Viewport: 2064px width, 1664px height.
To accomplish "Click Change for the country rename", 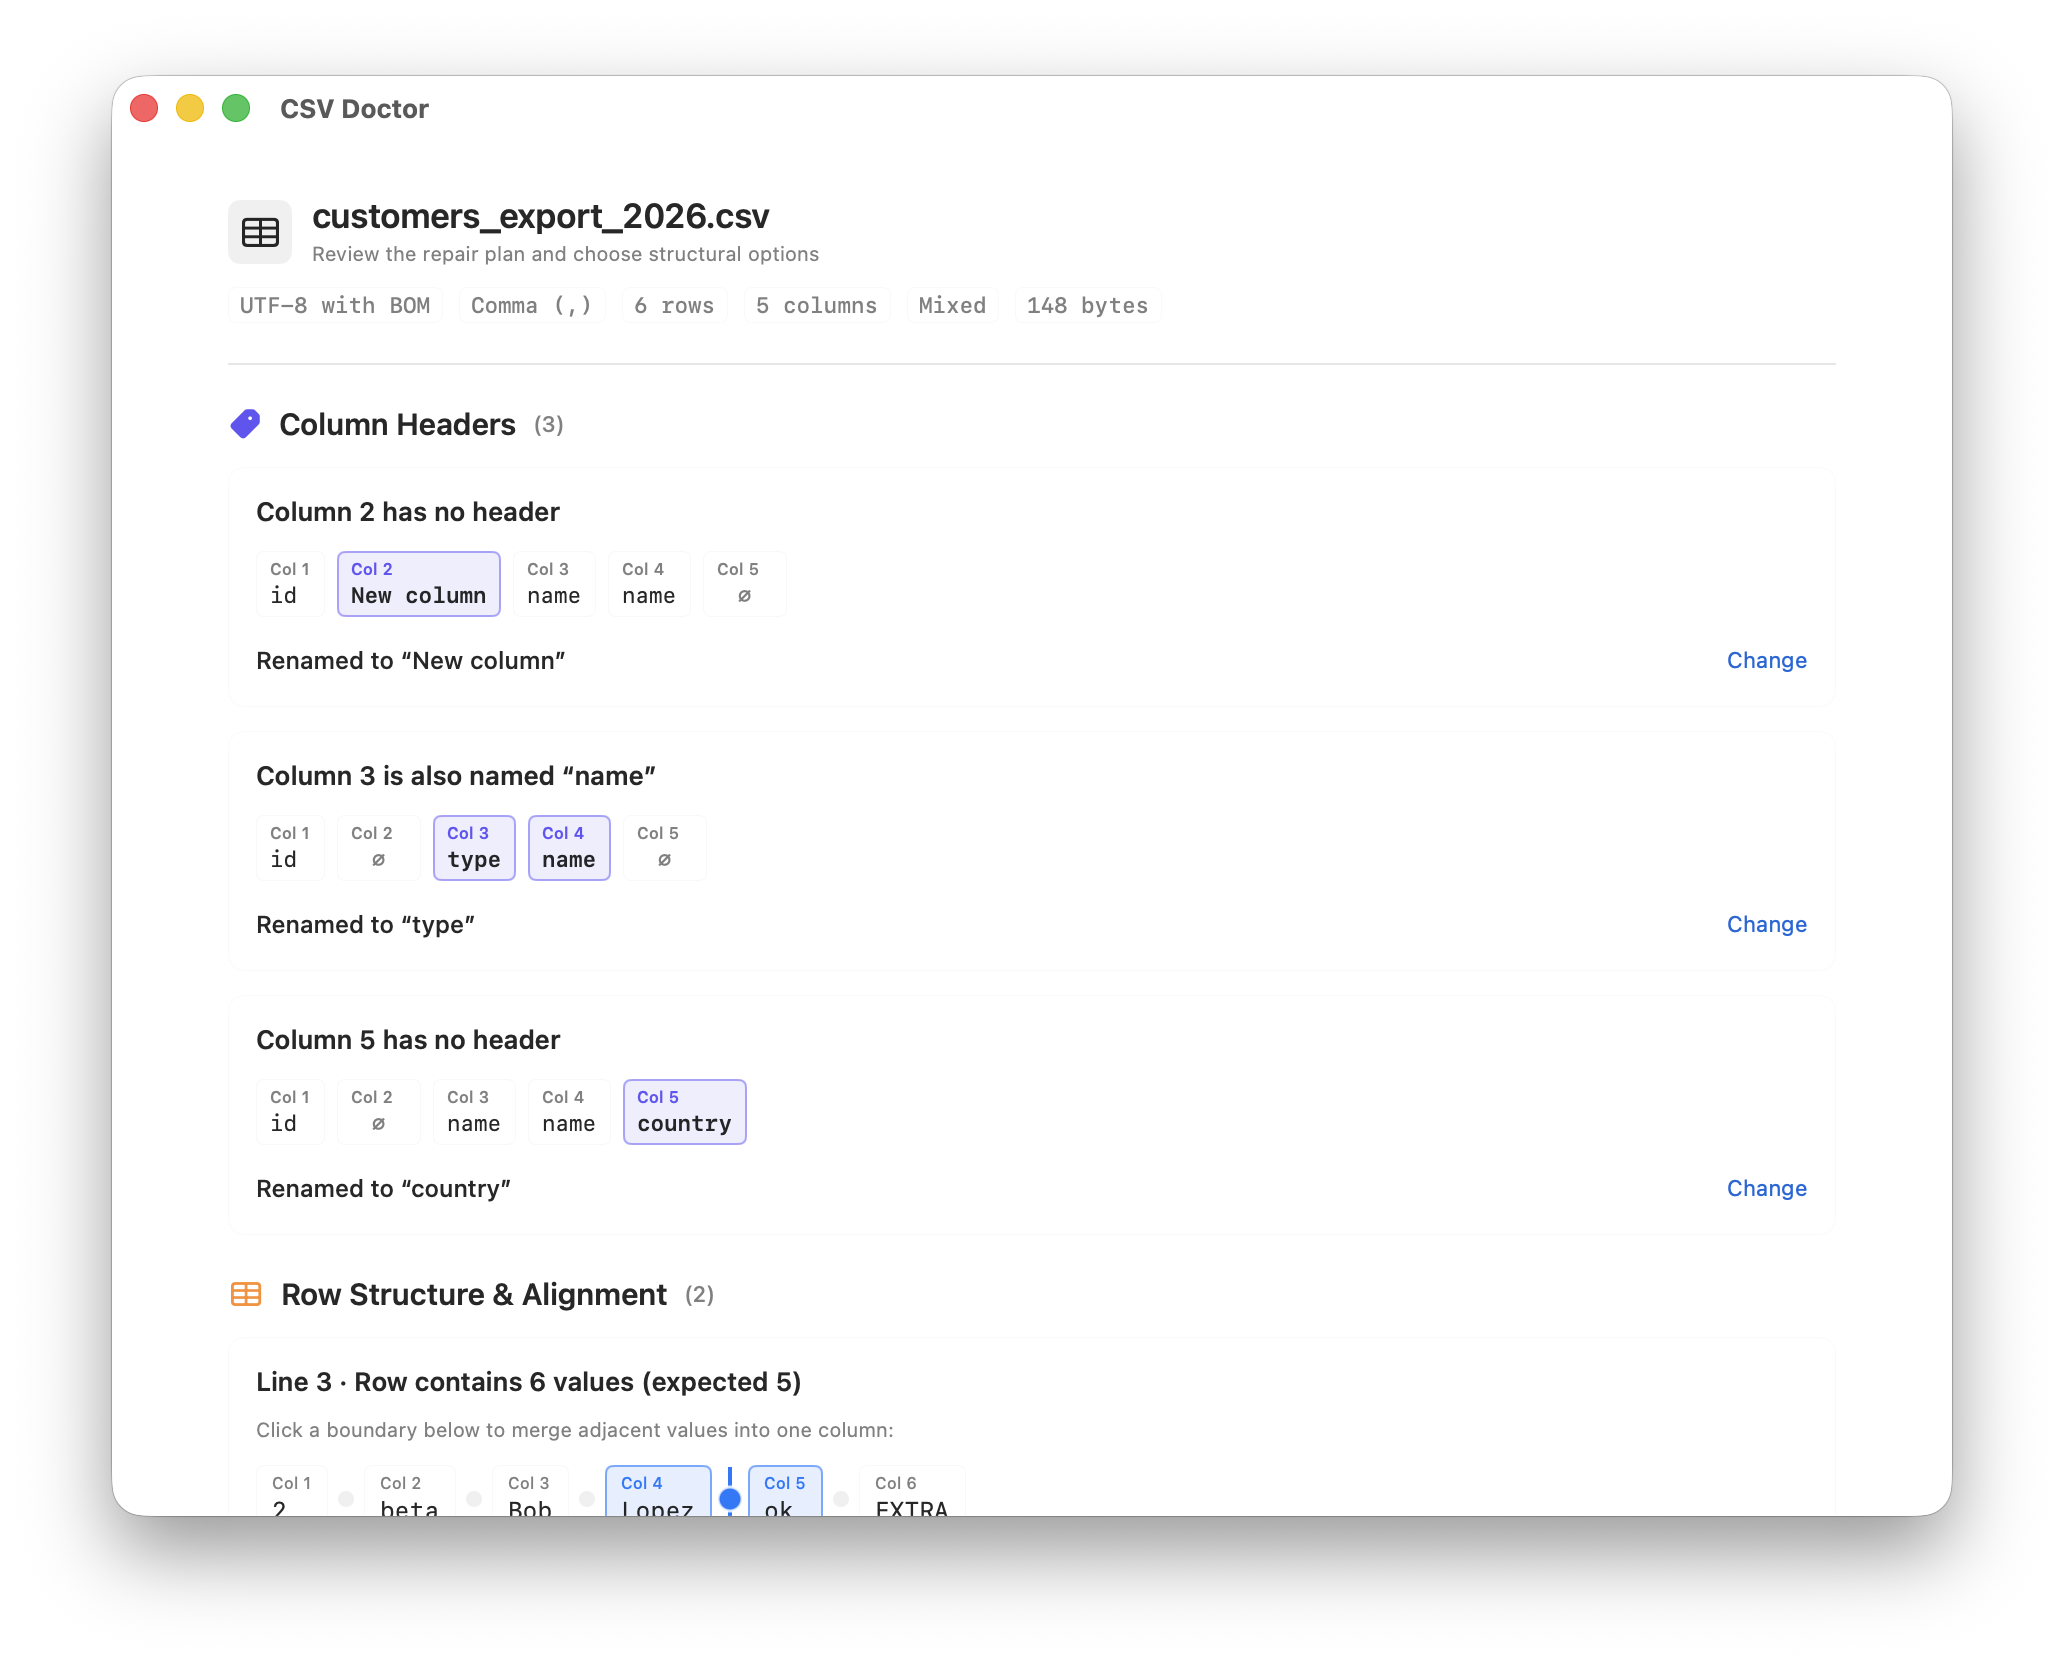I will (1766, 1188).
